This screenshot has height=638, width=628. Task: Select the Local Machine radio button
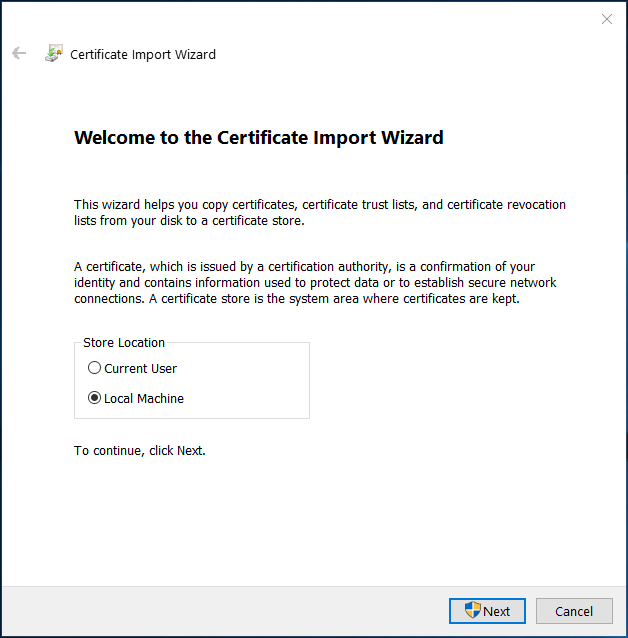click(x=94, y=398)
